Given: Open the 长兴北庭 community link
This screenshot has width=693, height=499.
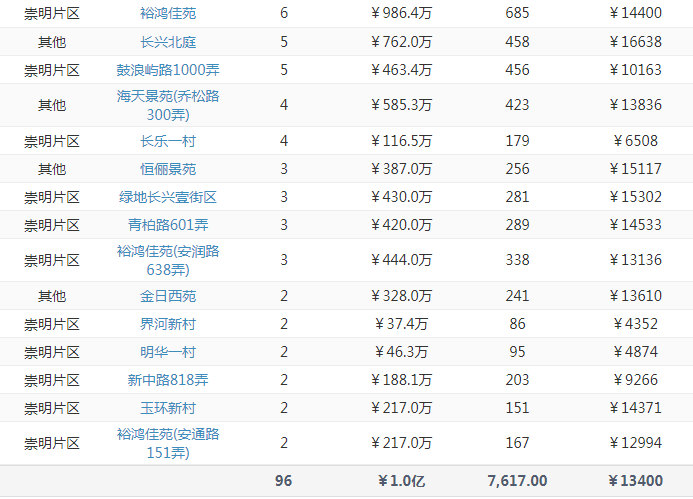Looking at the screenshot, I should 168,42.
